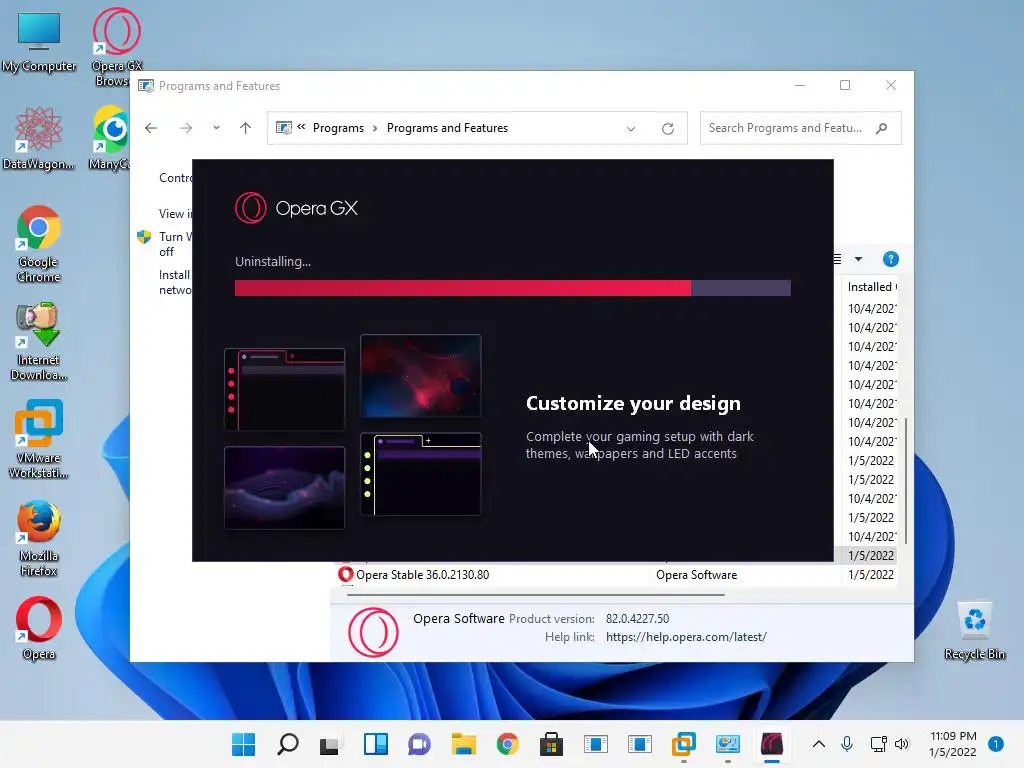The image size is (1024, 768).
Task: Open VMware Workstation desktop shortcut
Action: point(39,439)
